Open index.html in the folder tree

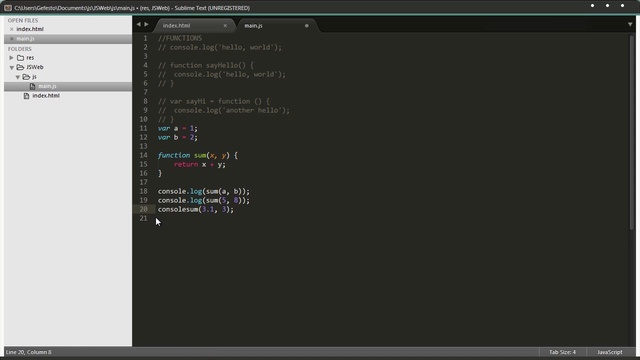point(46,96)
